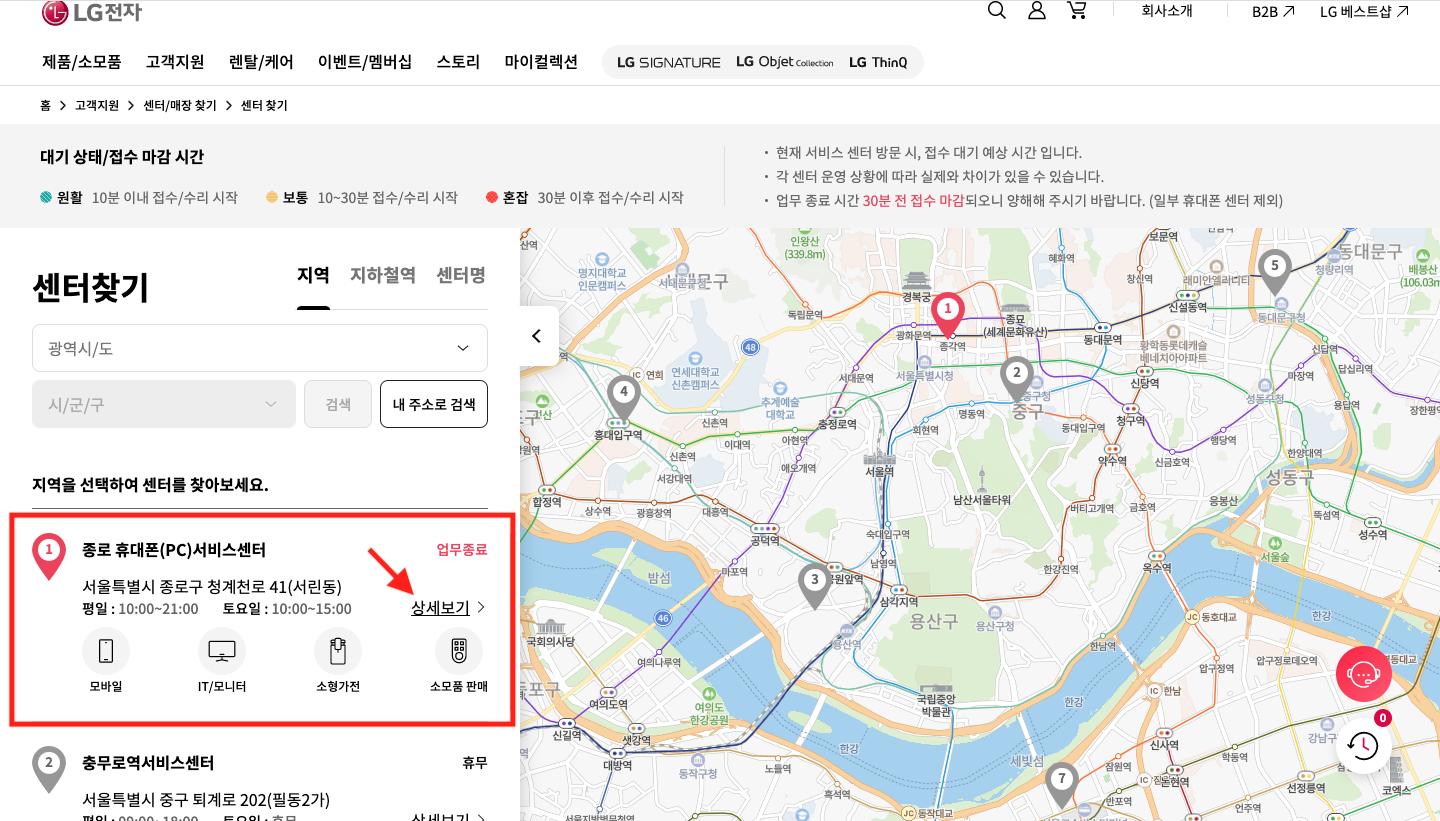
Task: Collapse the map side panel with left chevron
Action: [537, 335]
